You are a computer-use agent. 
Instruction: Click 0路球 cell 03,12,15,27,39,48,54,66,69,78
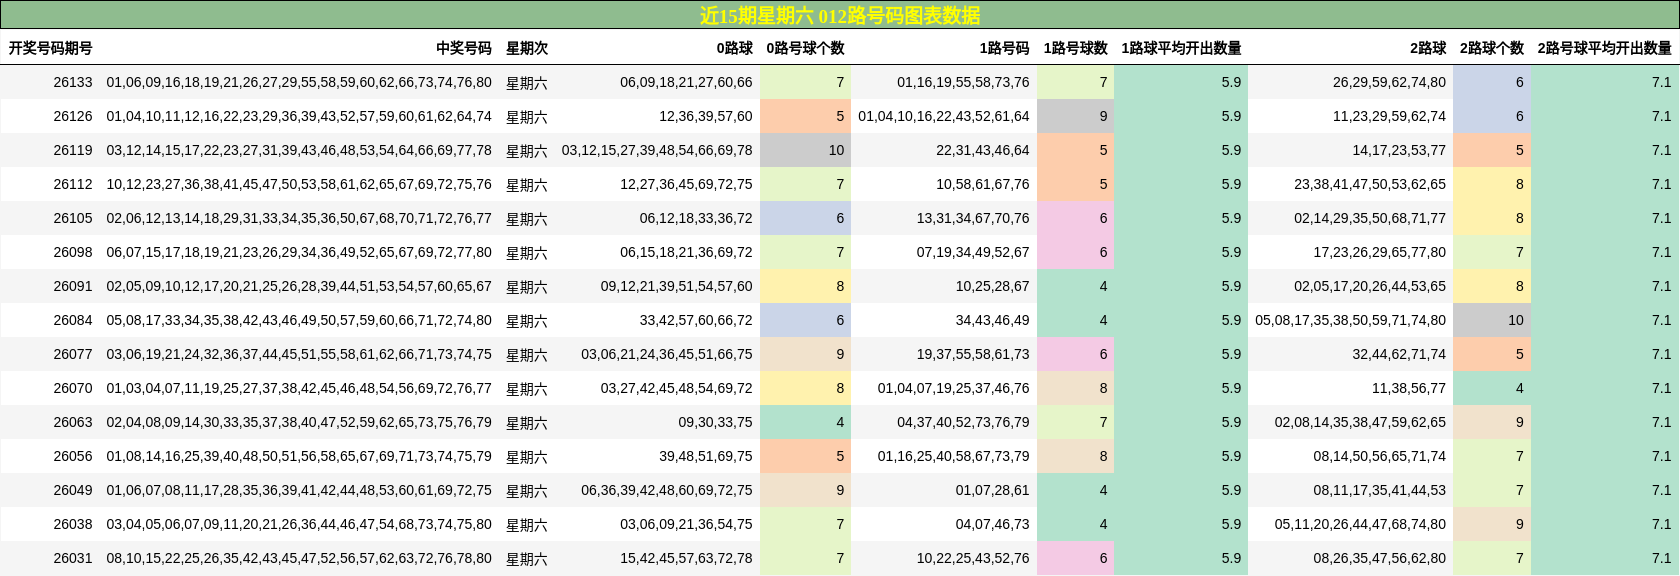point(657,150)
